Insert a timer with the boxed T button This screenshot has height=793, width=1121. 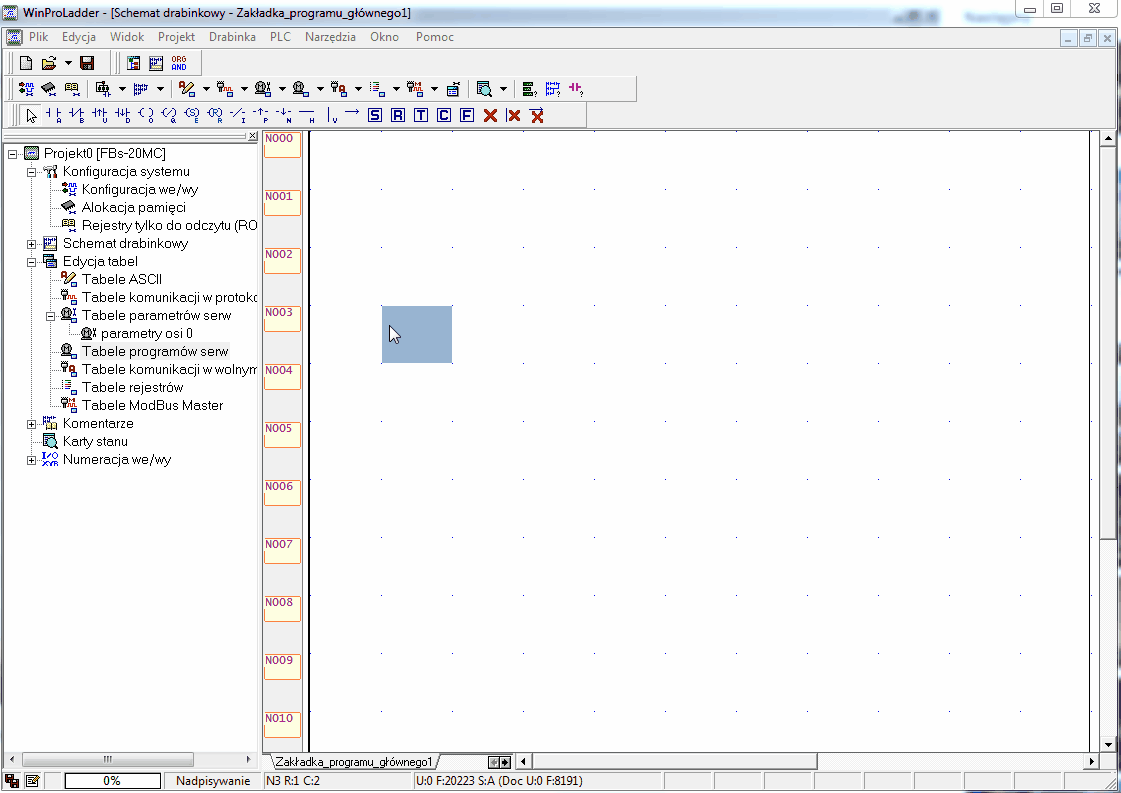tap(421, 115)
